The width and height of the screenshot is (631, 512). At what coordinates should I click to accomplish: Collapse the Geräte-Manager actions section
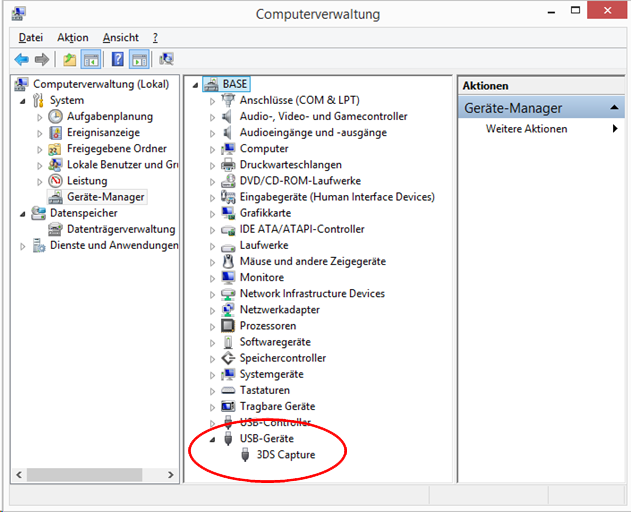tap(614, 107)
